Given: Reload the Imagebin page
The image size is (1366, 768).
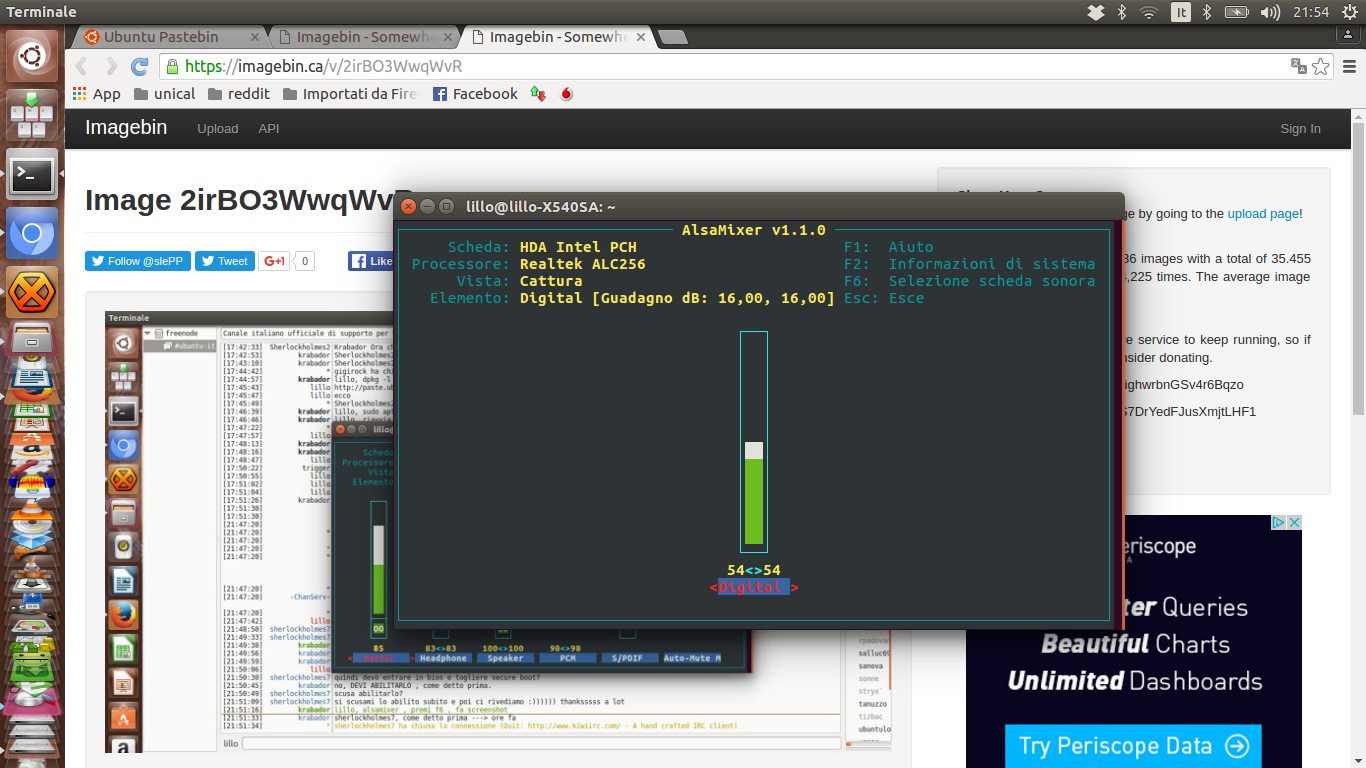Looking at the screenshot, I should pyautogui.click(x=140, y=67).
